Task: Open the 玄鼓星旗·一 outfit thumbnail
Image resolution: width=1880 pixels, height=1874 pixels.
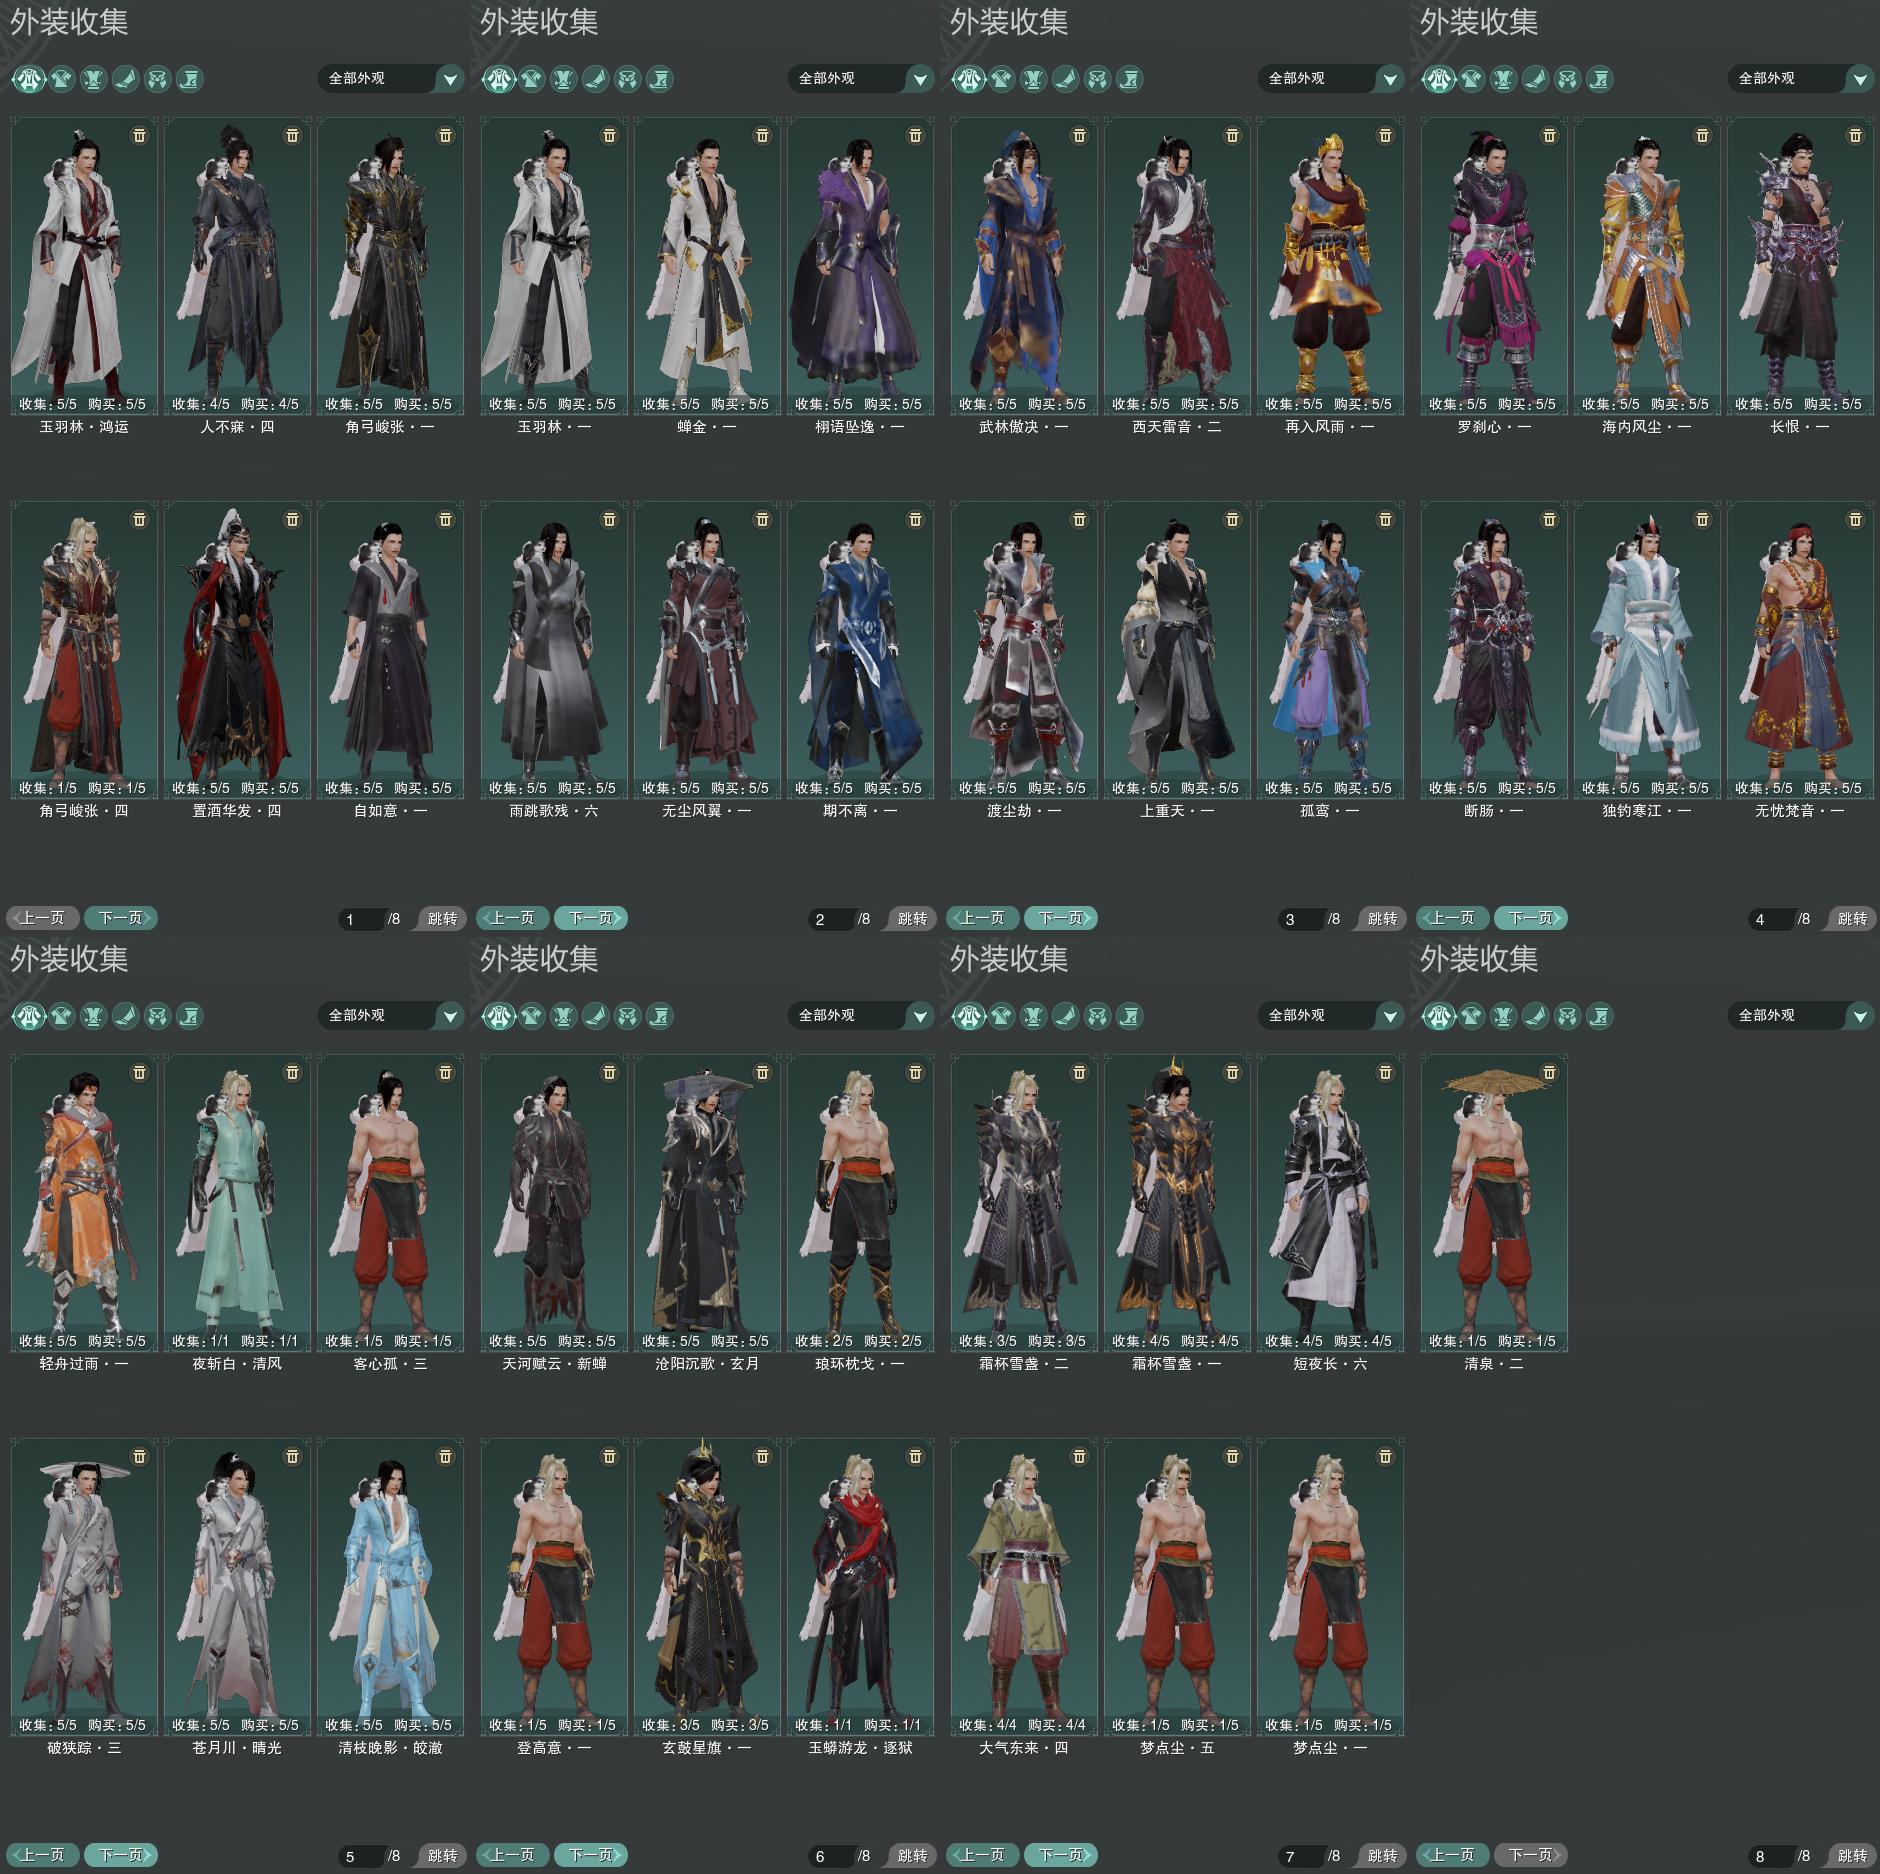Action: click(x=707, y=1587)
